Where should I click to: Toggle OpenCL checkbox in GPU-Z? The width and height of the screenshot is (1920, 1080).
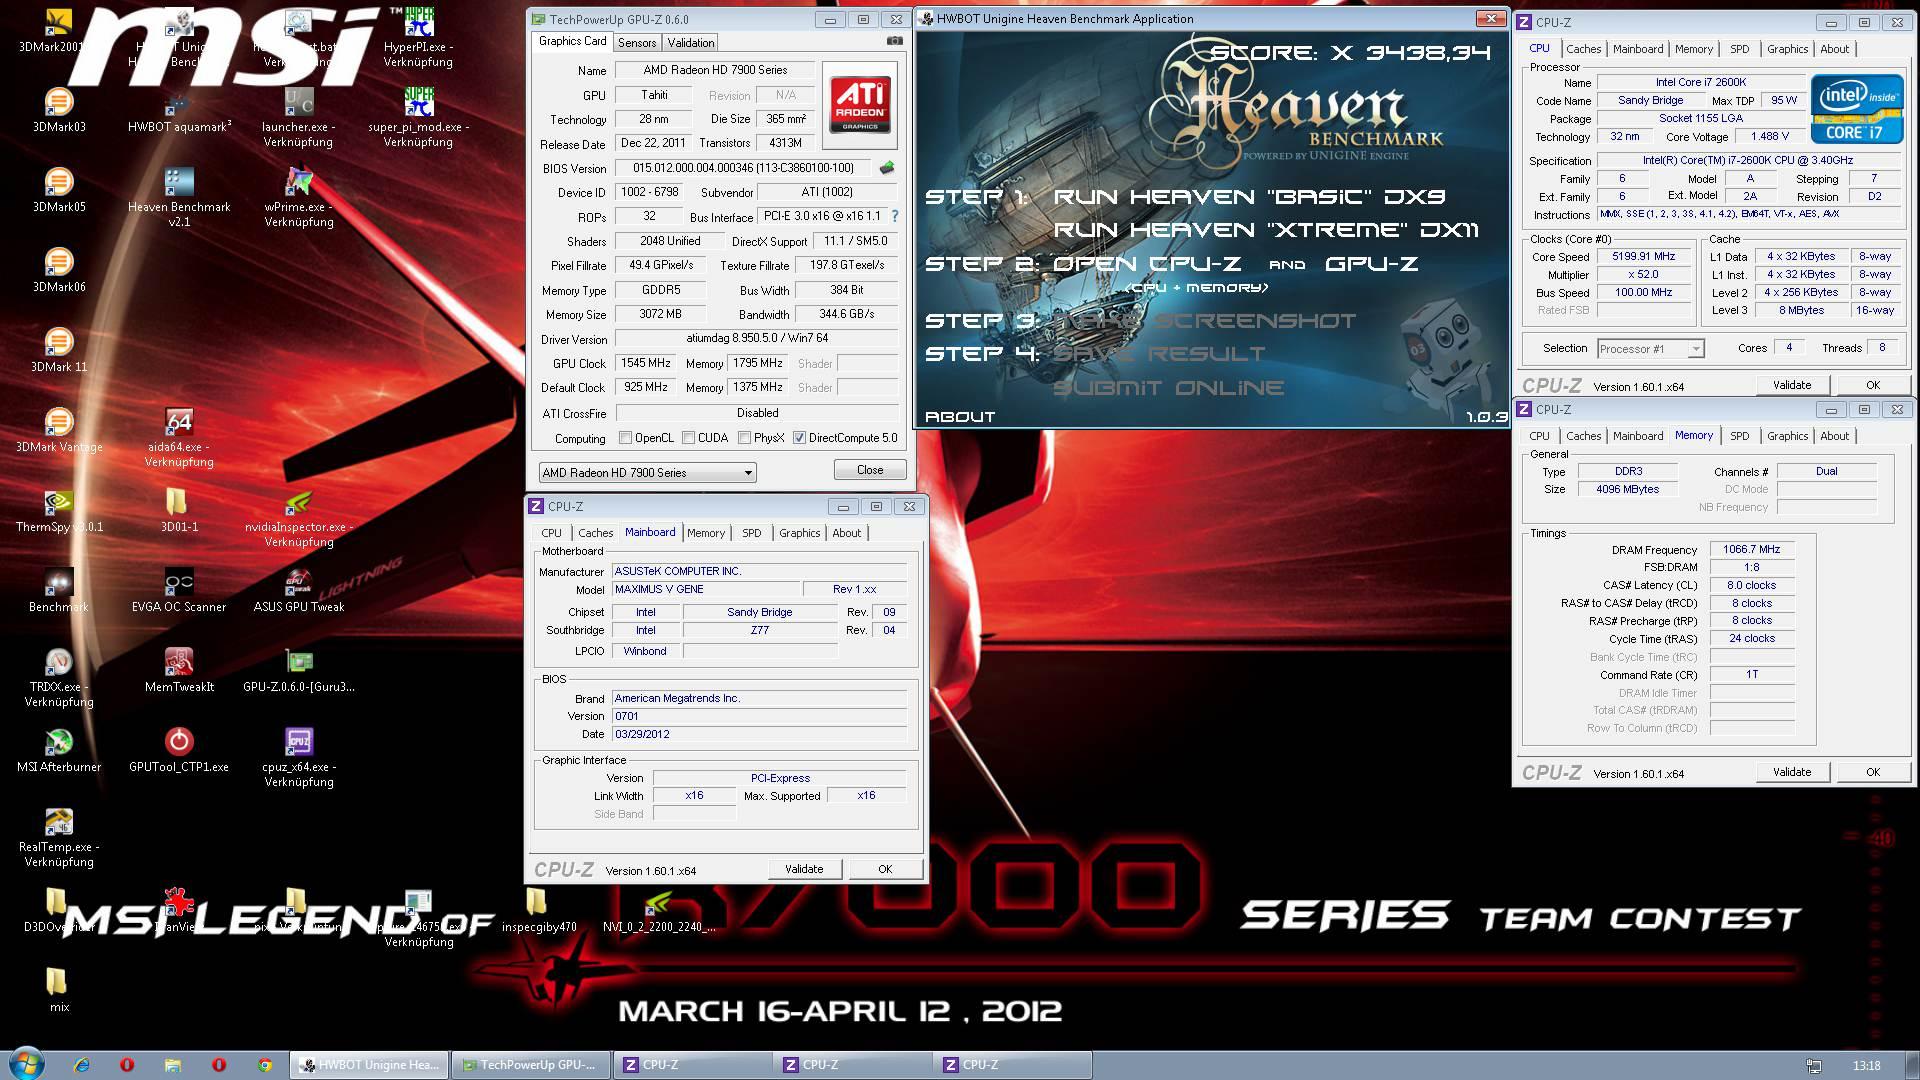pos(625,438)
